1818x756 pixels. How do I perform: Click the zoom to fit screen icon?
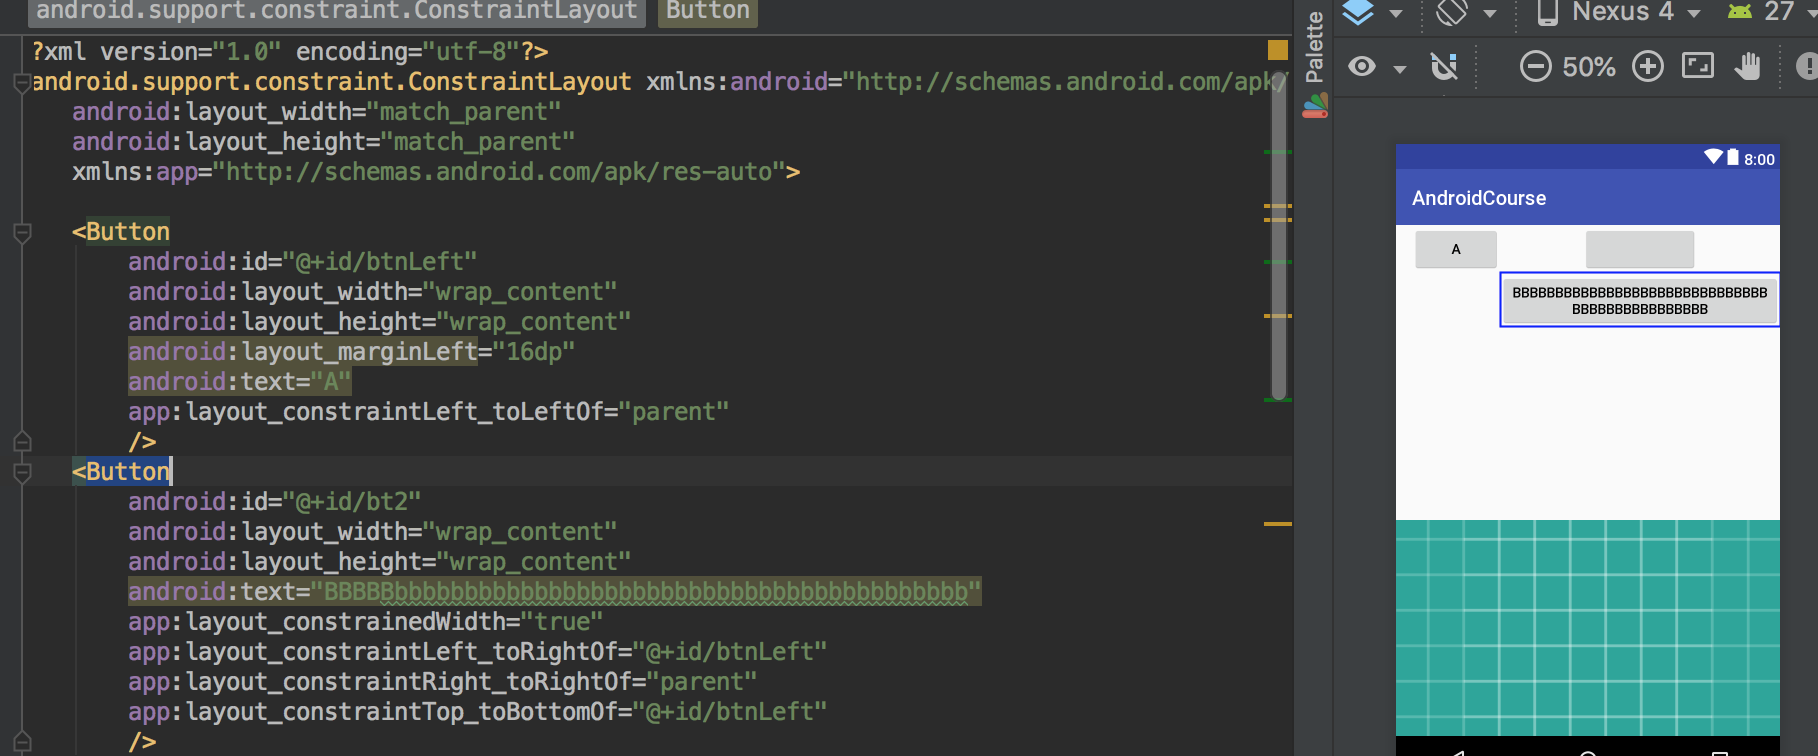coord(1698,66)
